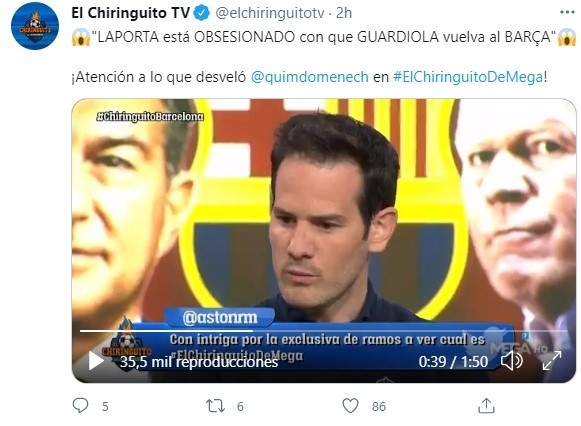Open the 2h tweet timestamp
Screen dimensions: 581x426
344,13
